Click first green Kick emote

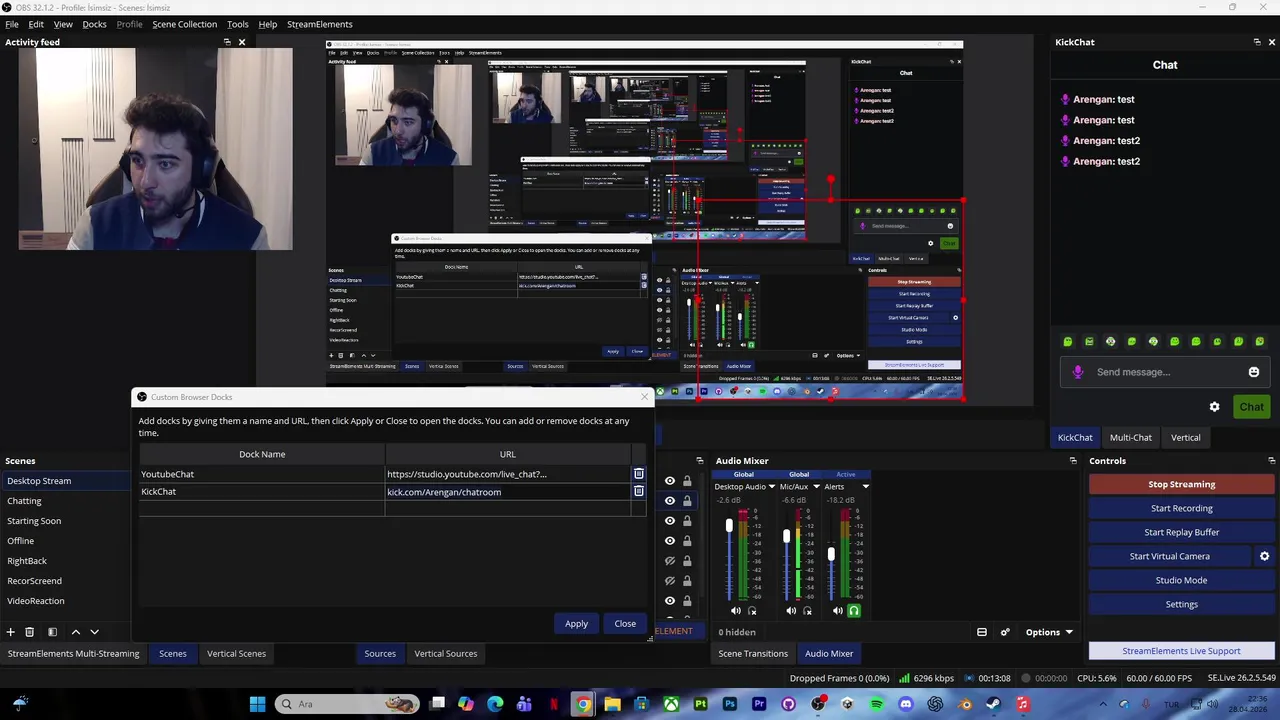point(1068,342)
